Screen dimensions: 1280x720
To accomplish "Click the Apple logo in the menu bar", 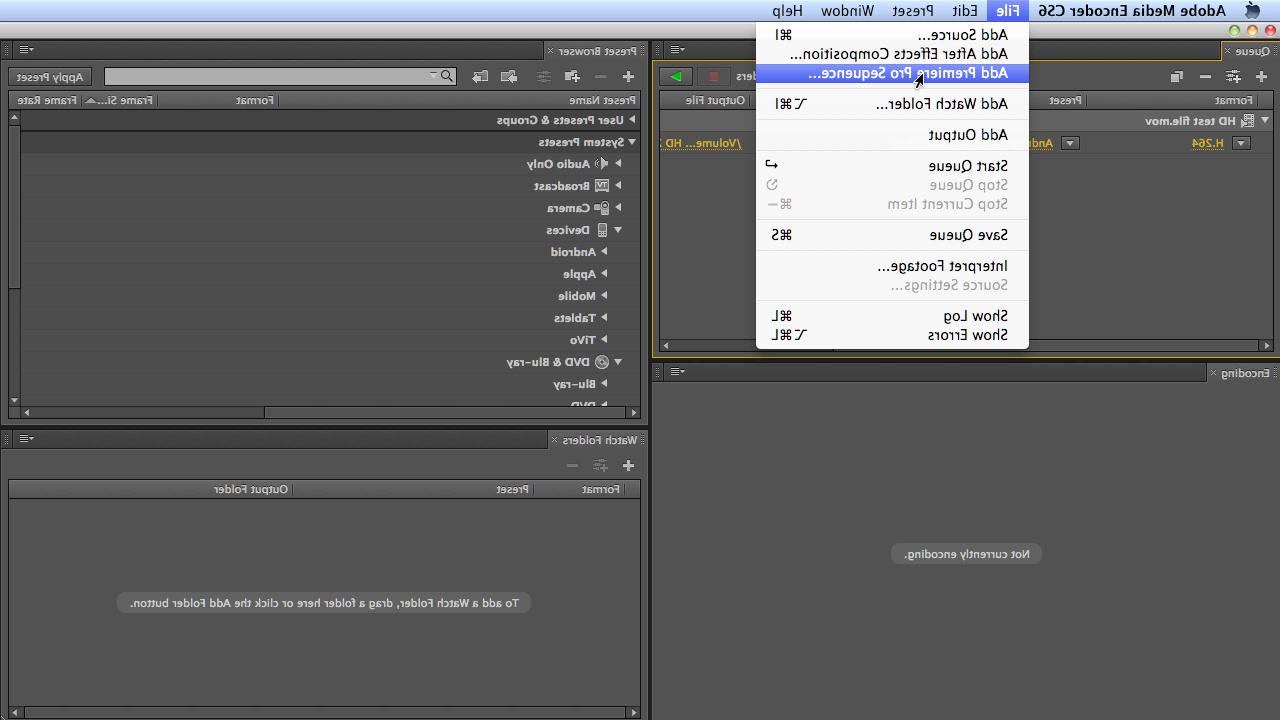I will [x=1252, y=10].
